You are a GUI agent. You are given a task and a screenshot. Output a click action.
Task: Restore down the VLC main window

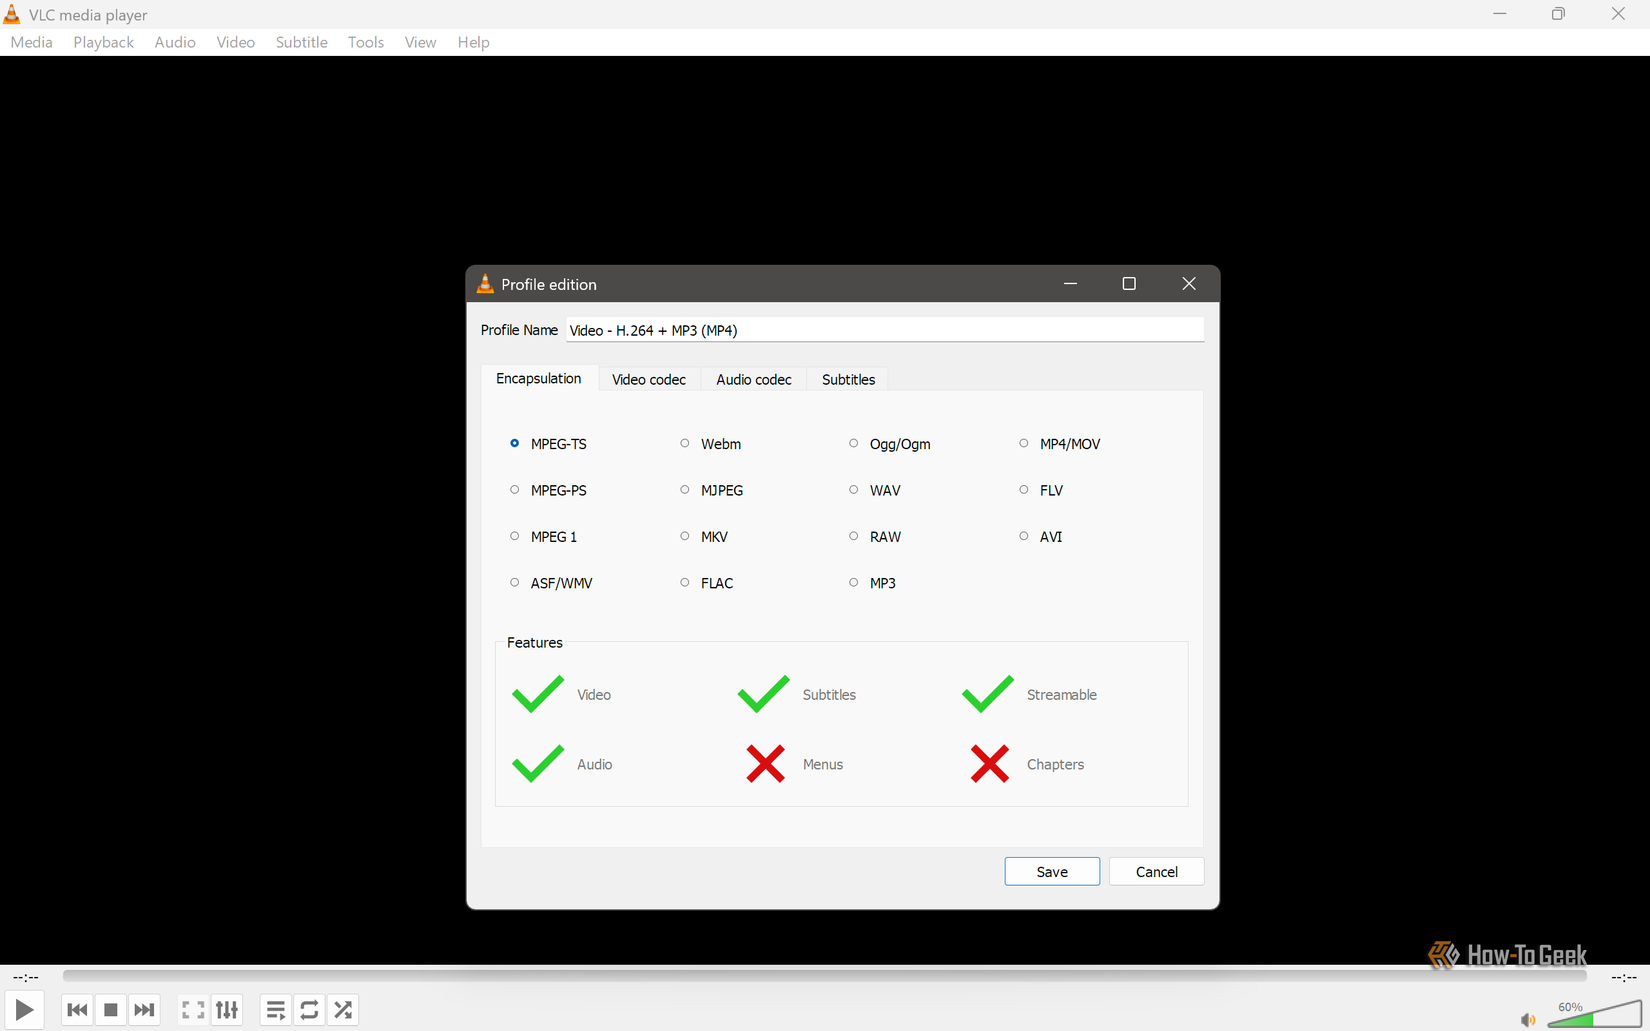click(x=1558, y=14)
